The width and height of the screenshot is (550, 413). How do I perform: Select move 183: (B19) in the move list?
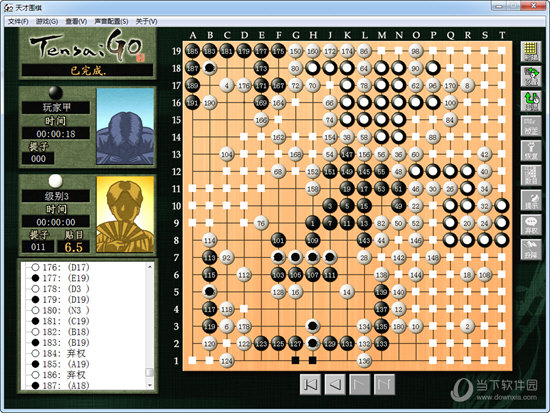(60, 342)
